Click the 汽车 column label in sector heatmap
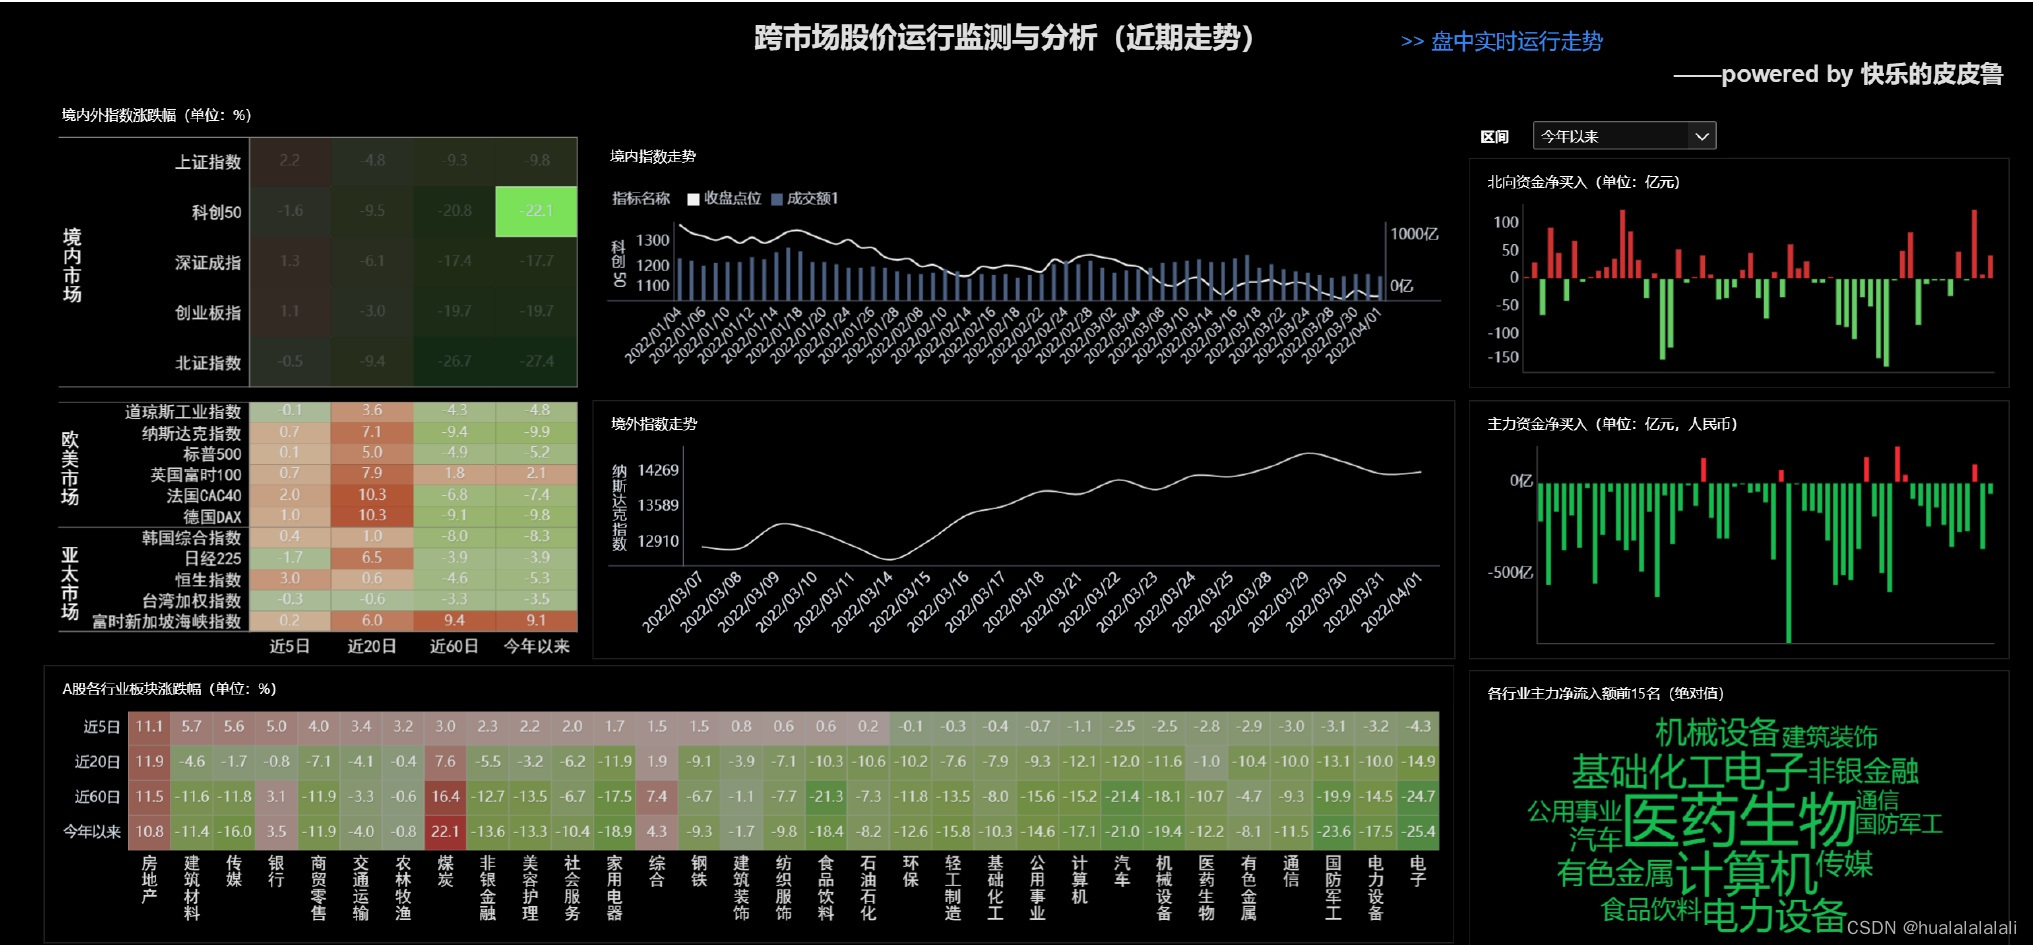This screenshot has width=2033, height=945. (1122, 871)
